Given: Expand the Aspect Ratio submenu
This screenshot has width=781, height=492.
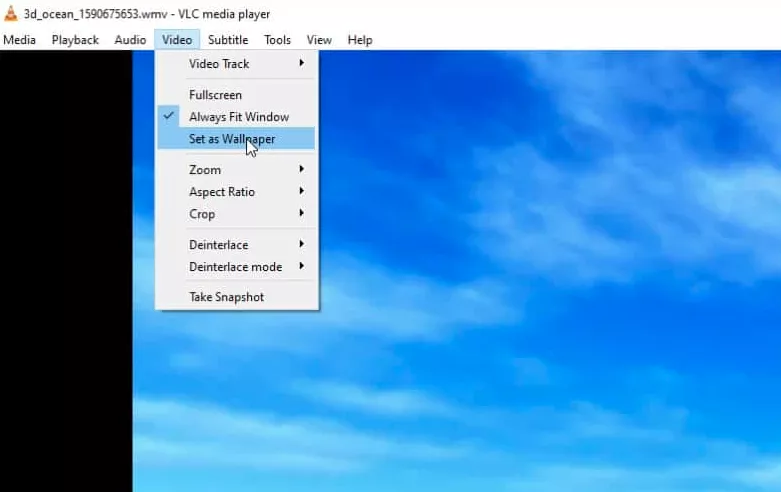Looking at the screenshot, I should coord(236,192).
